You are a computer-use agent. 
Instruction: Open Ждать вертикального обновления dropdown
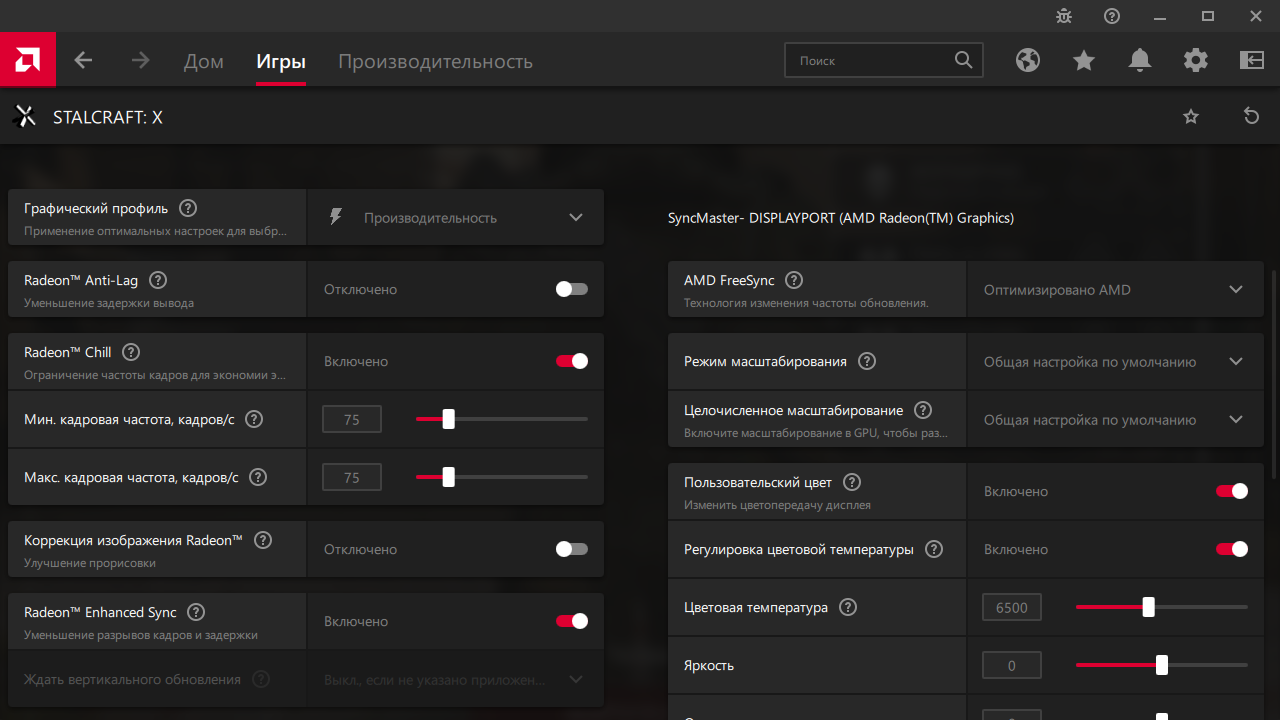[456, 679]
